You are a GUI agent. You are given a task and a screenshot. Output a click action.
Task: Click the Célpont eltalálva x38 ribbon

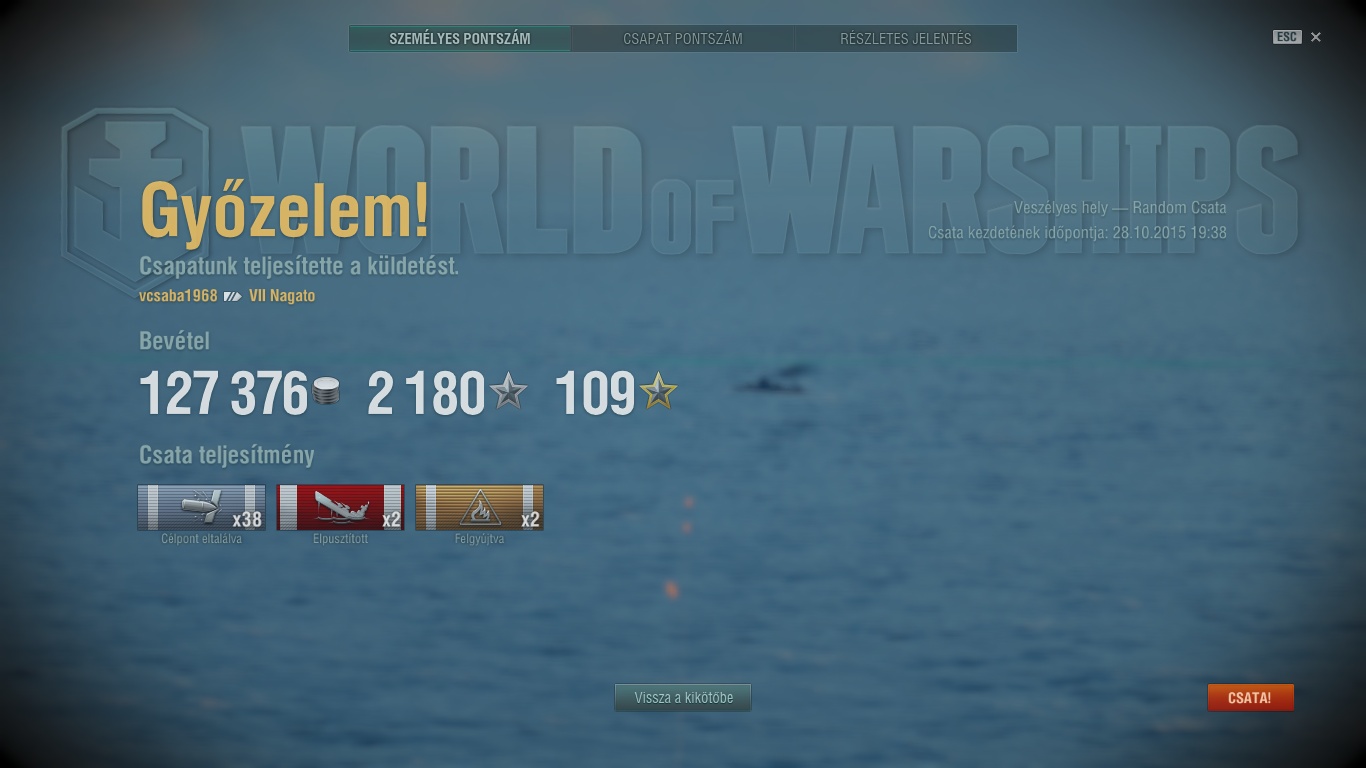(201, 507)
